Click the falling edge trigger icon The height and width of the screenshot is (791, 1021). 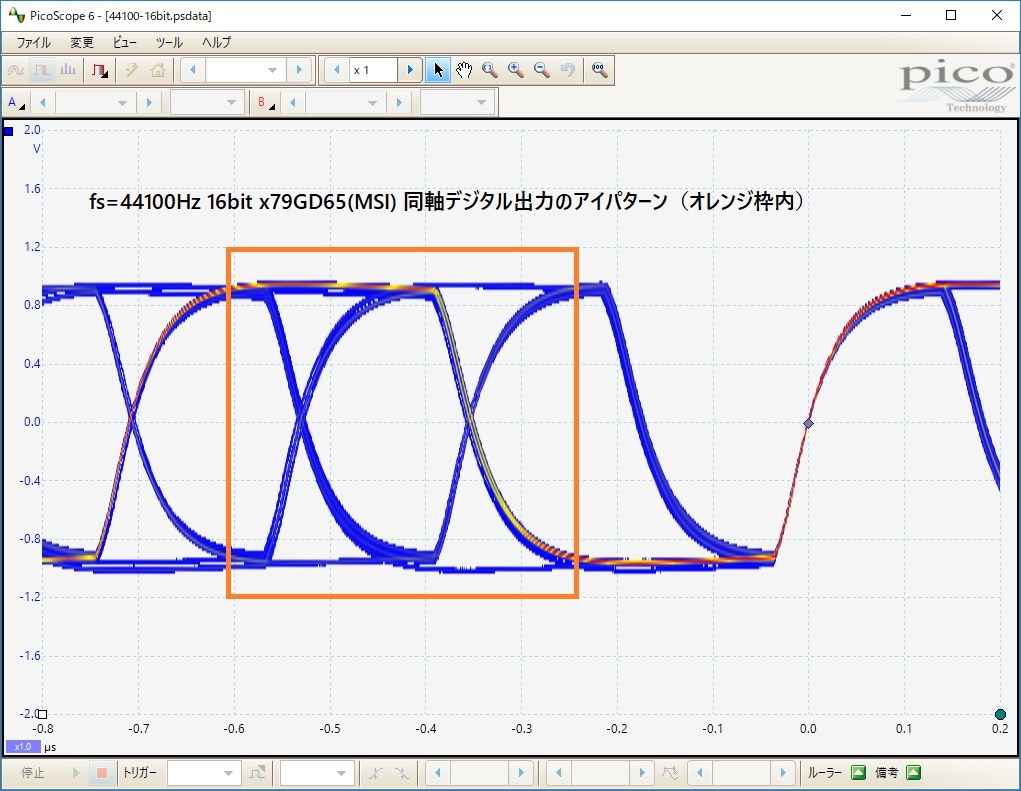click(x=402, y=773)
